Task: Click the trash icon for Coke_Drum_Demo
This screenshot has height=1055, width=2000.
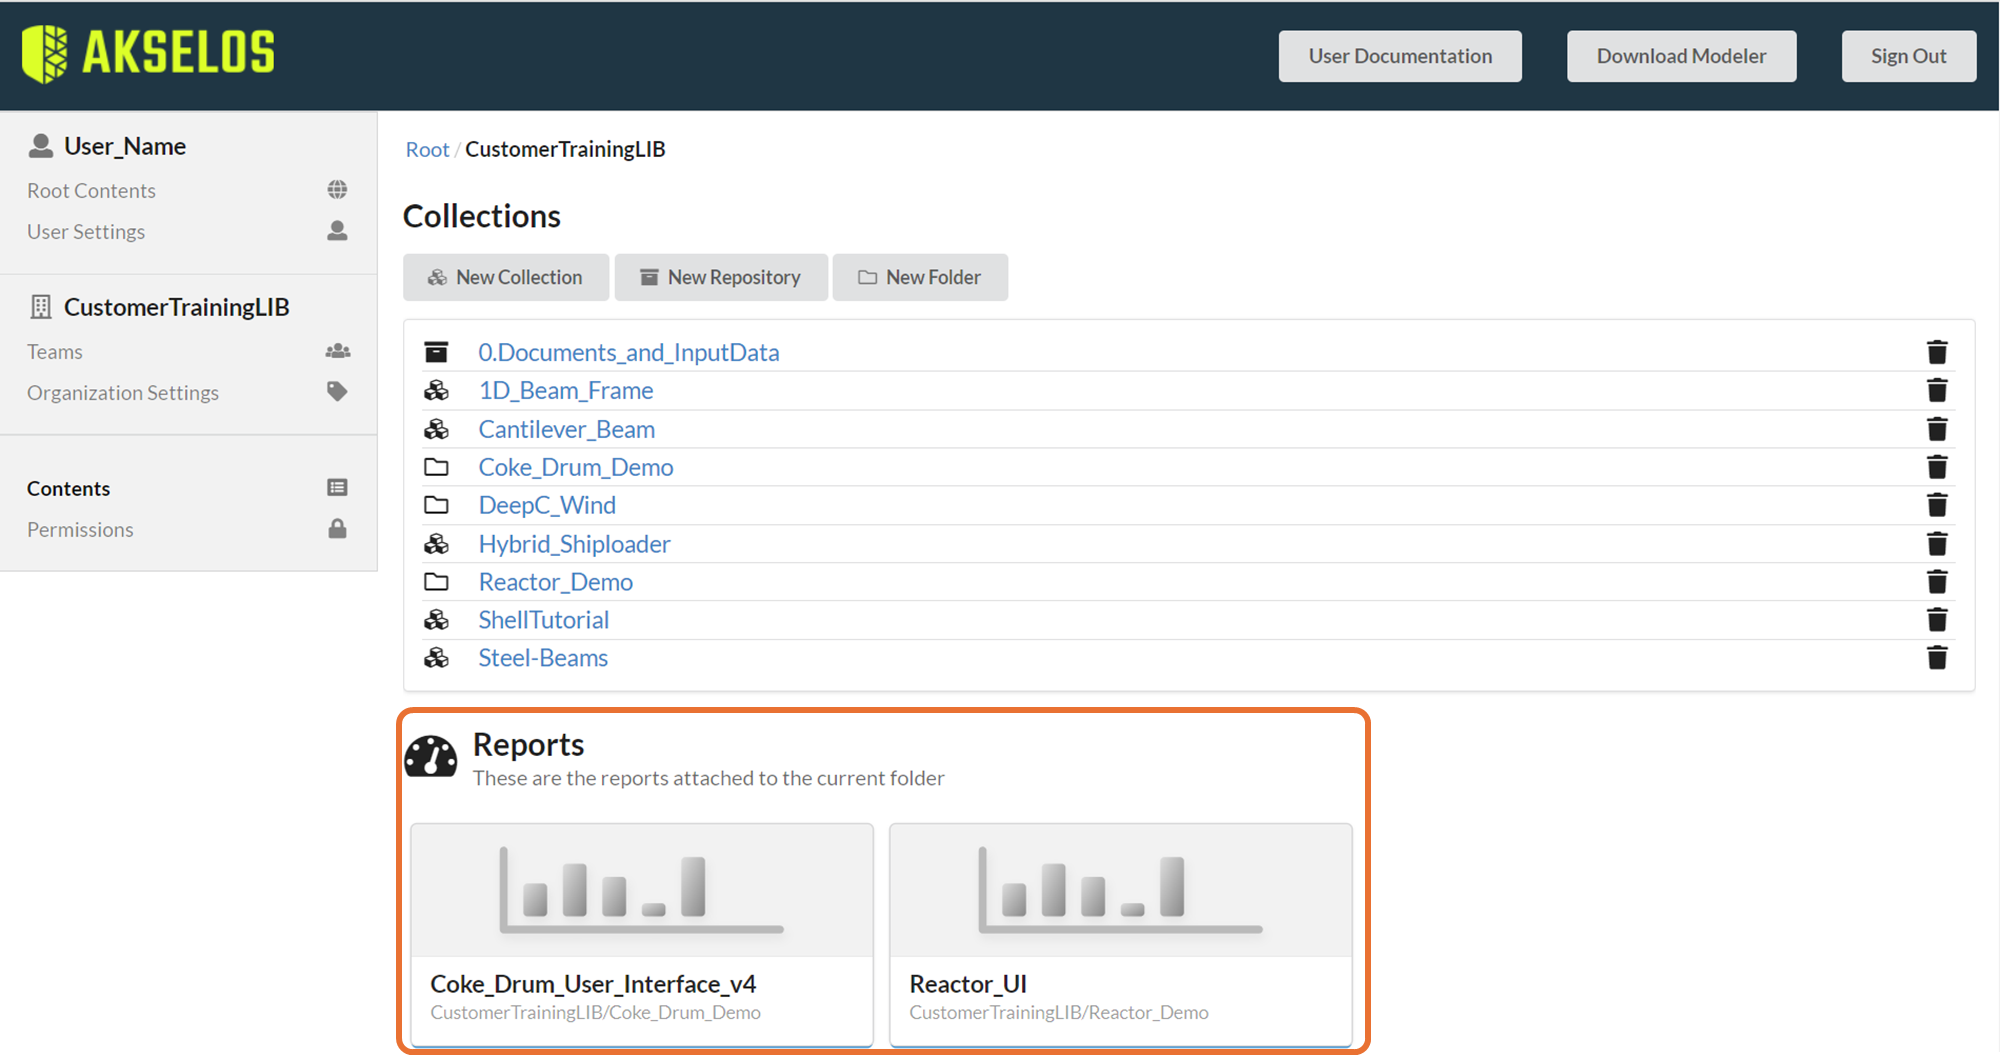Action: [1937, 467]
